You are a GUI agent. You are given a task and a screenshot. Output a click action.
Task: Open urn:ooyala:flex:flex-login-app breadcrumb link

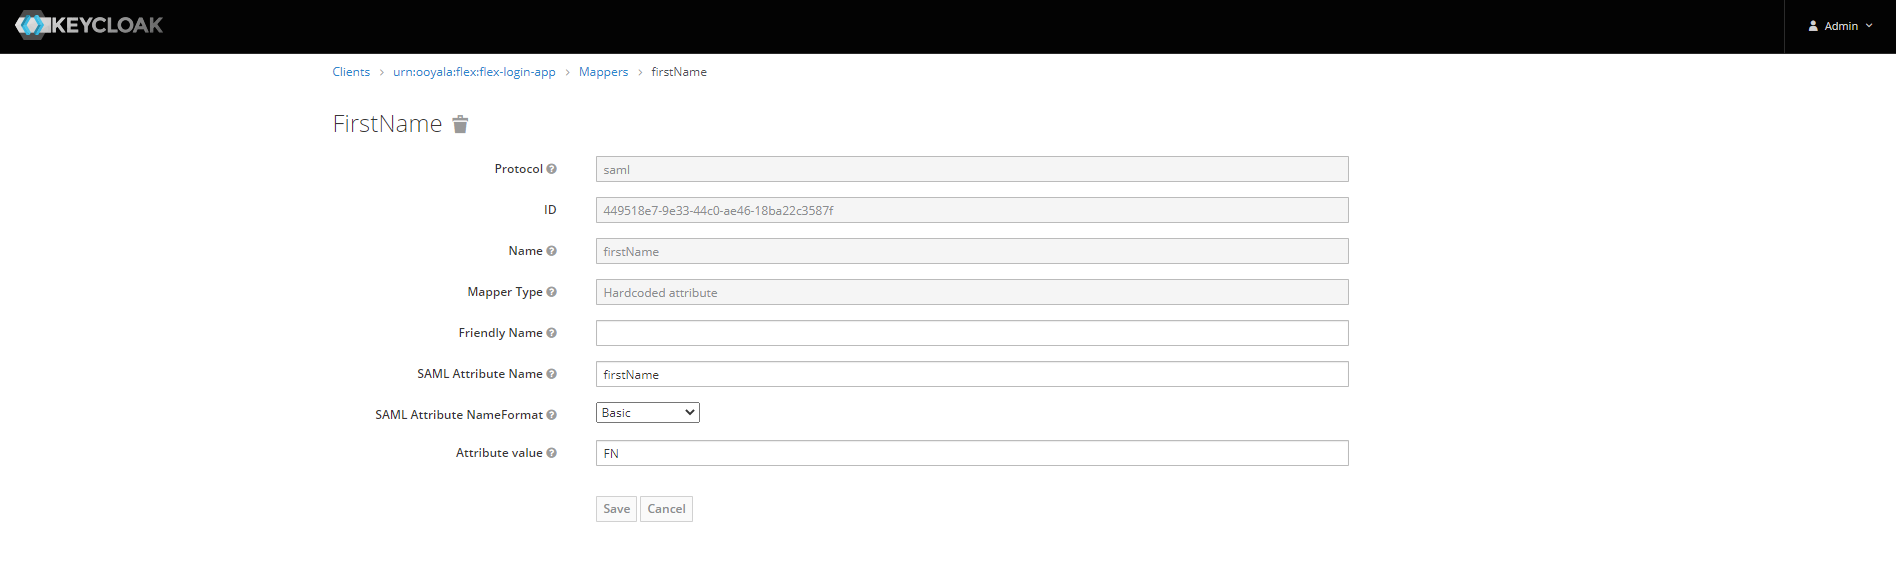coord(474,72)
